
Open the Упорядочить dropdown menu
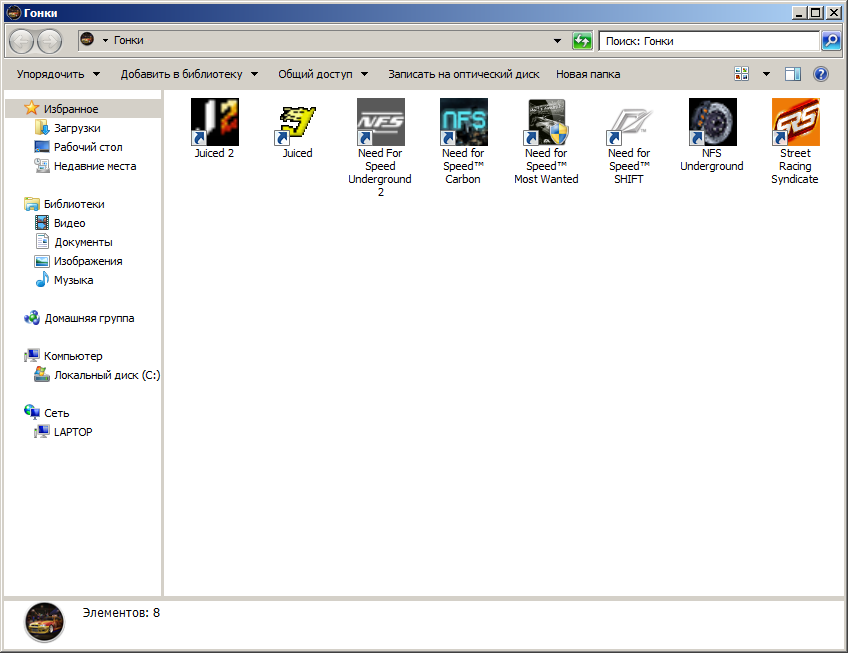pos(58,74)
